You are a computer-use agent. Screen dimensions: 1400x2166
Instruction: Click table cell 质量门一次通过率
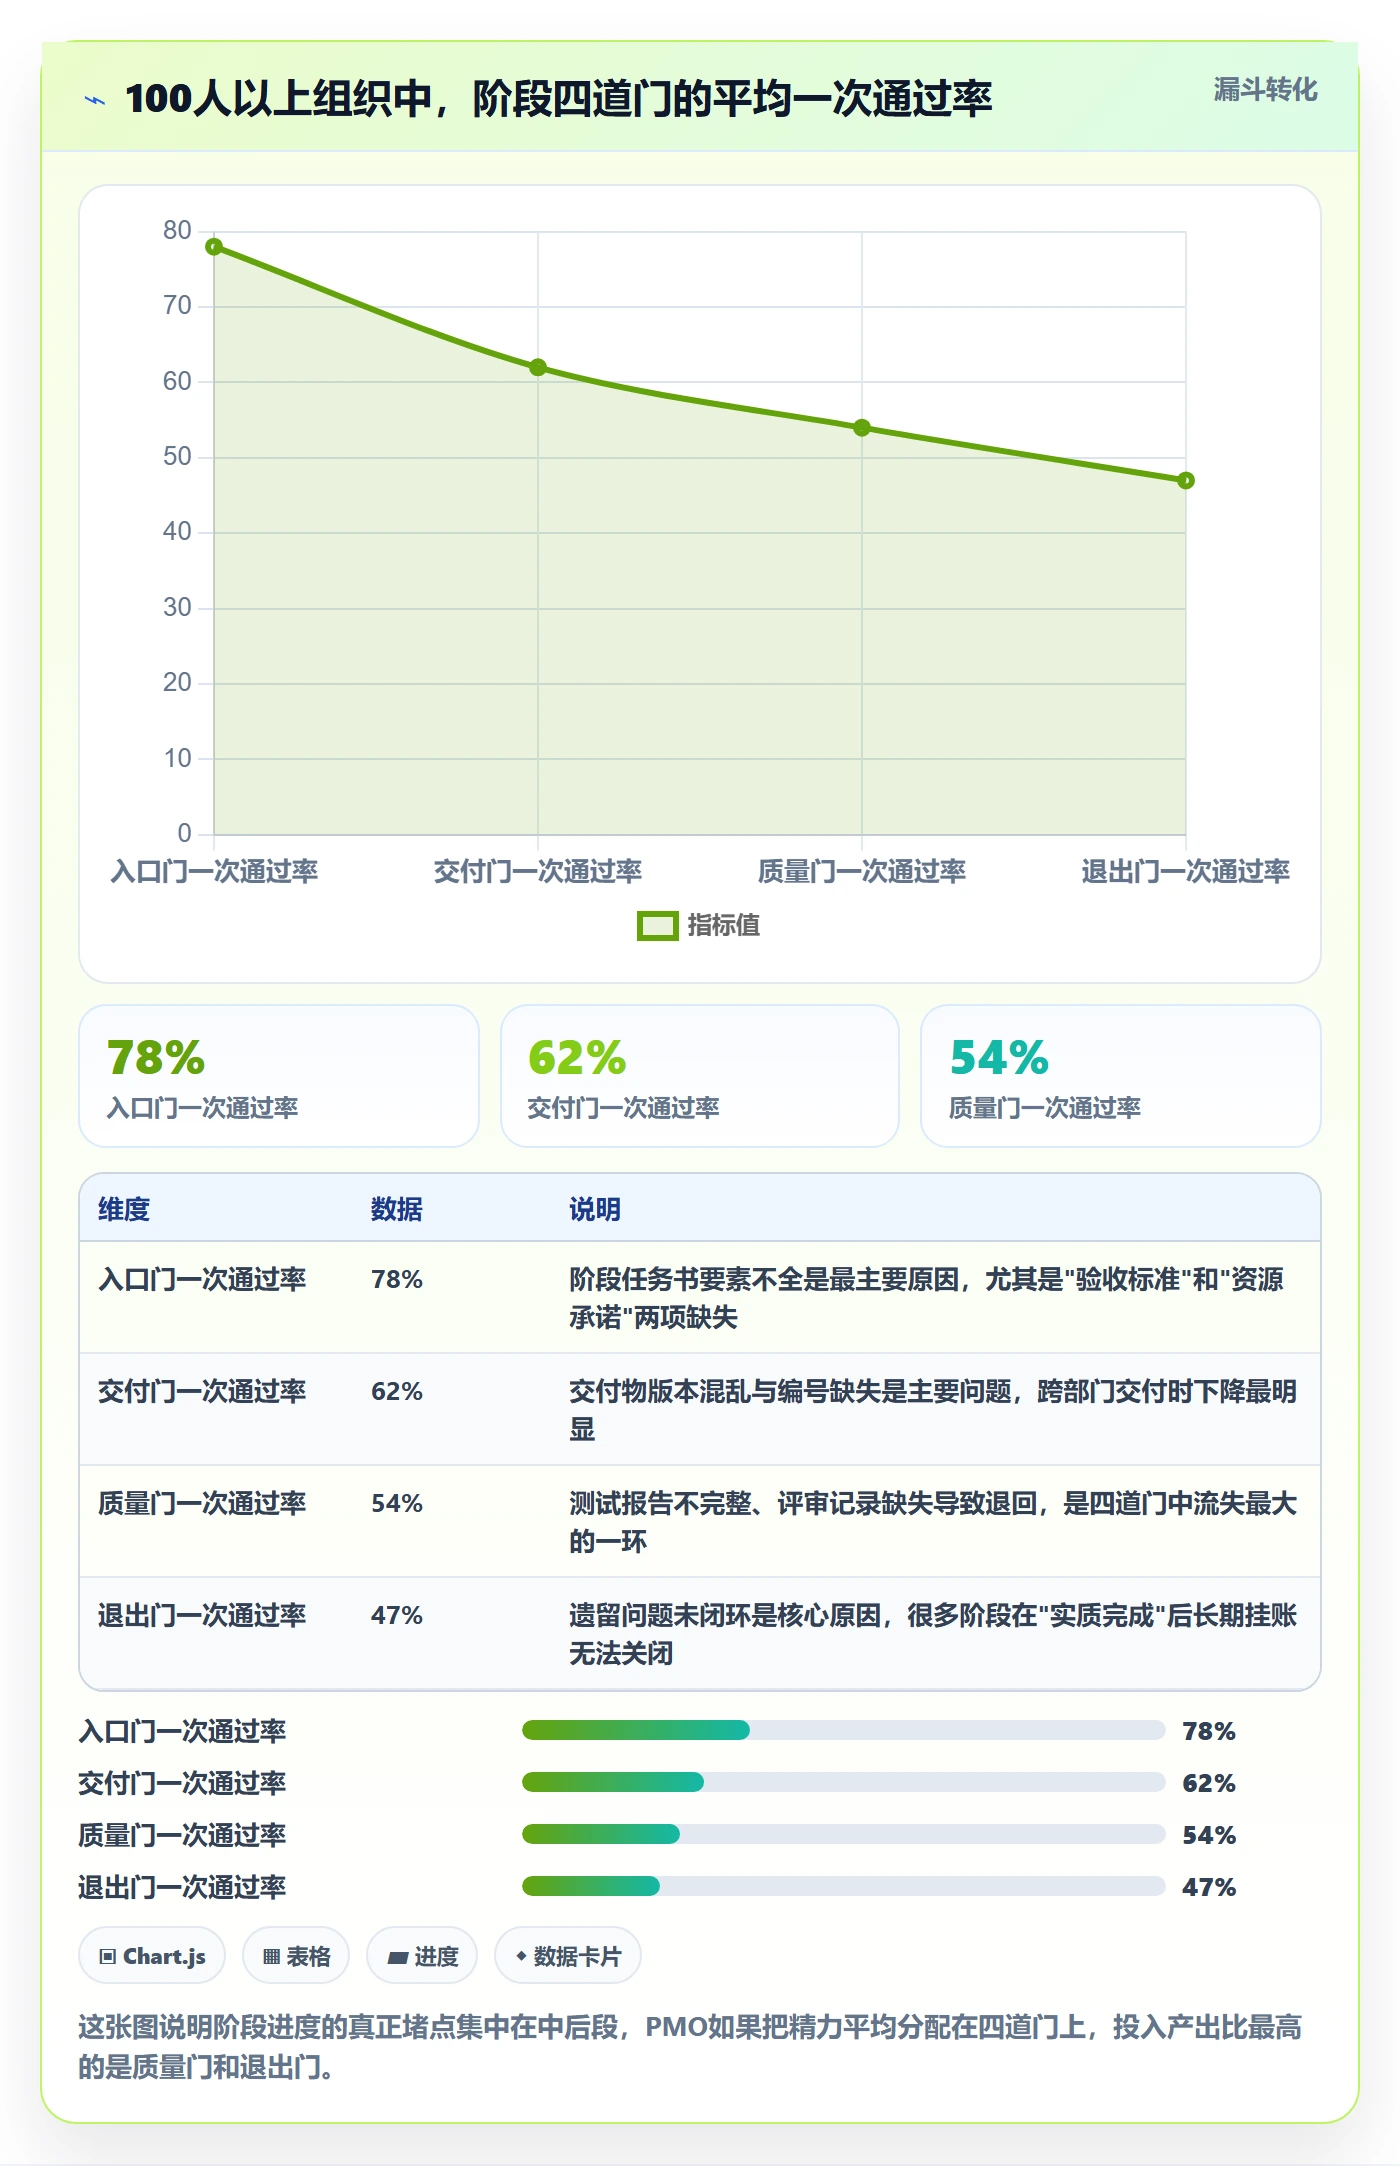[202, 1504]
